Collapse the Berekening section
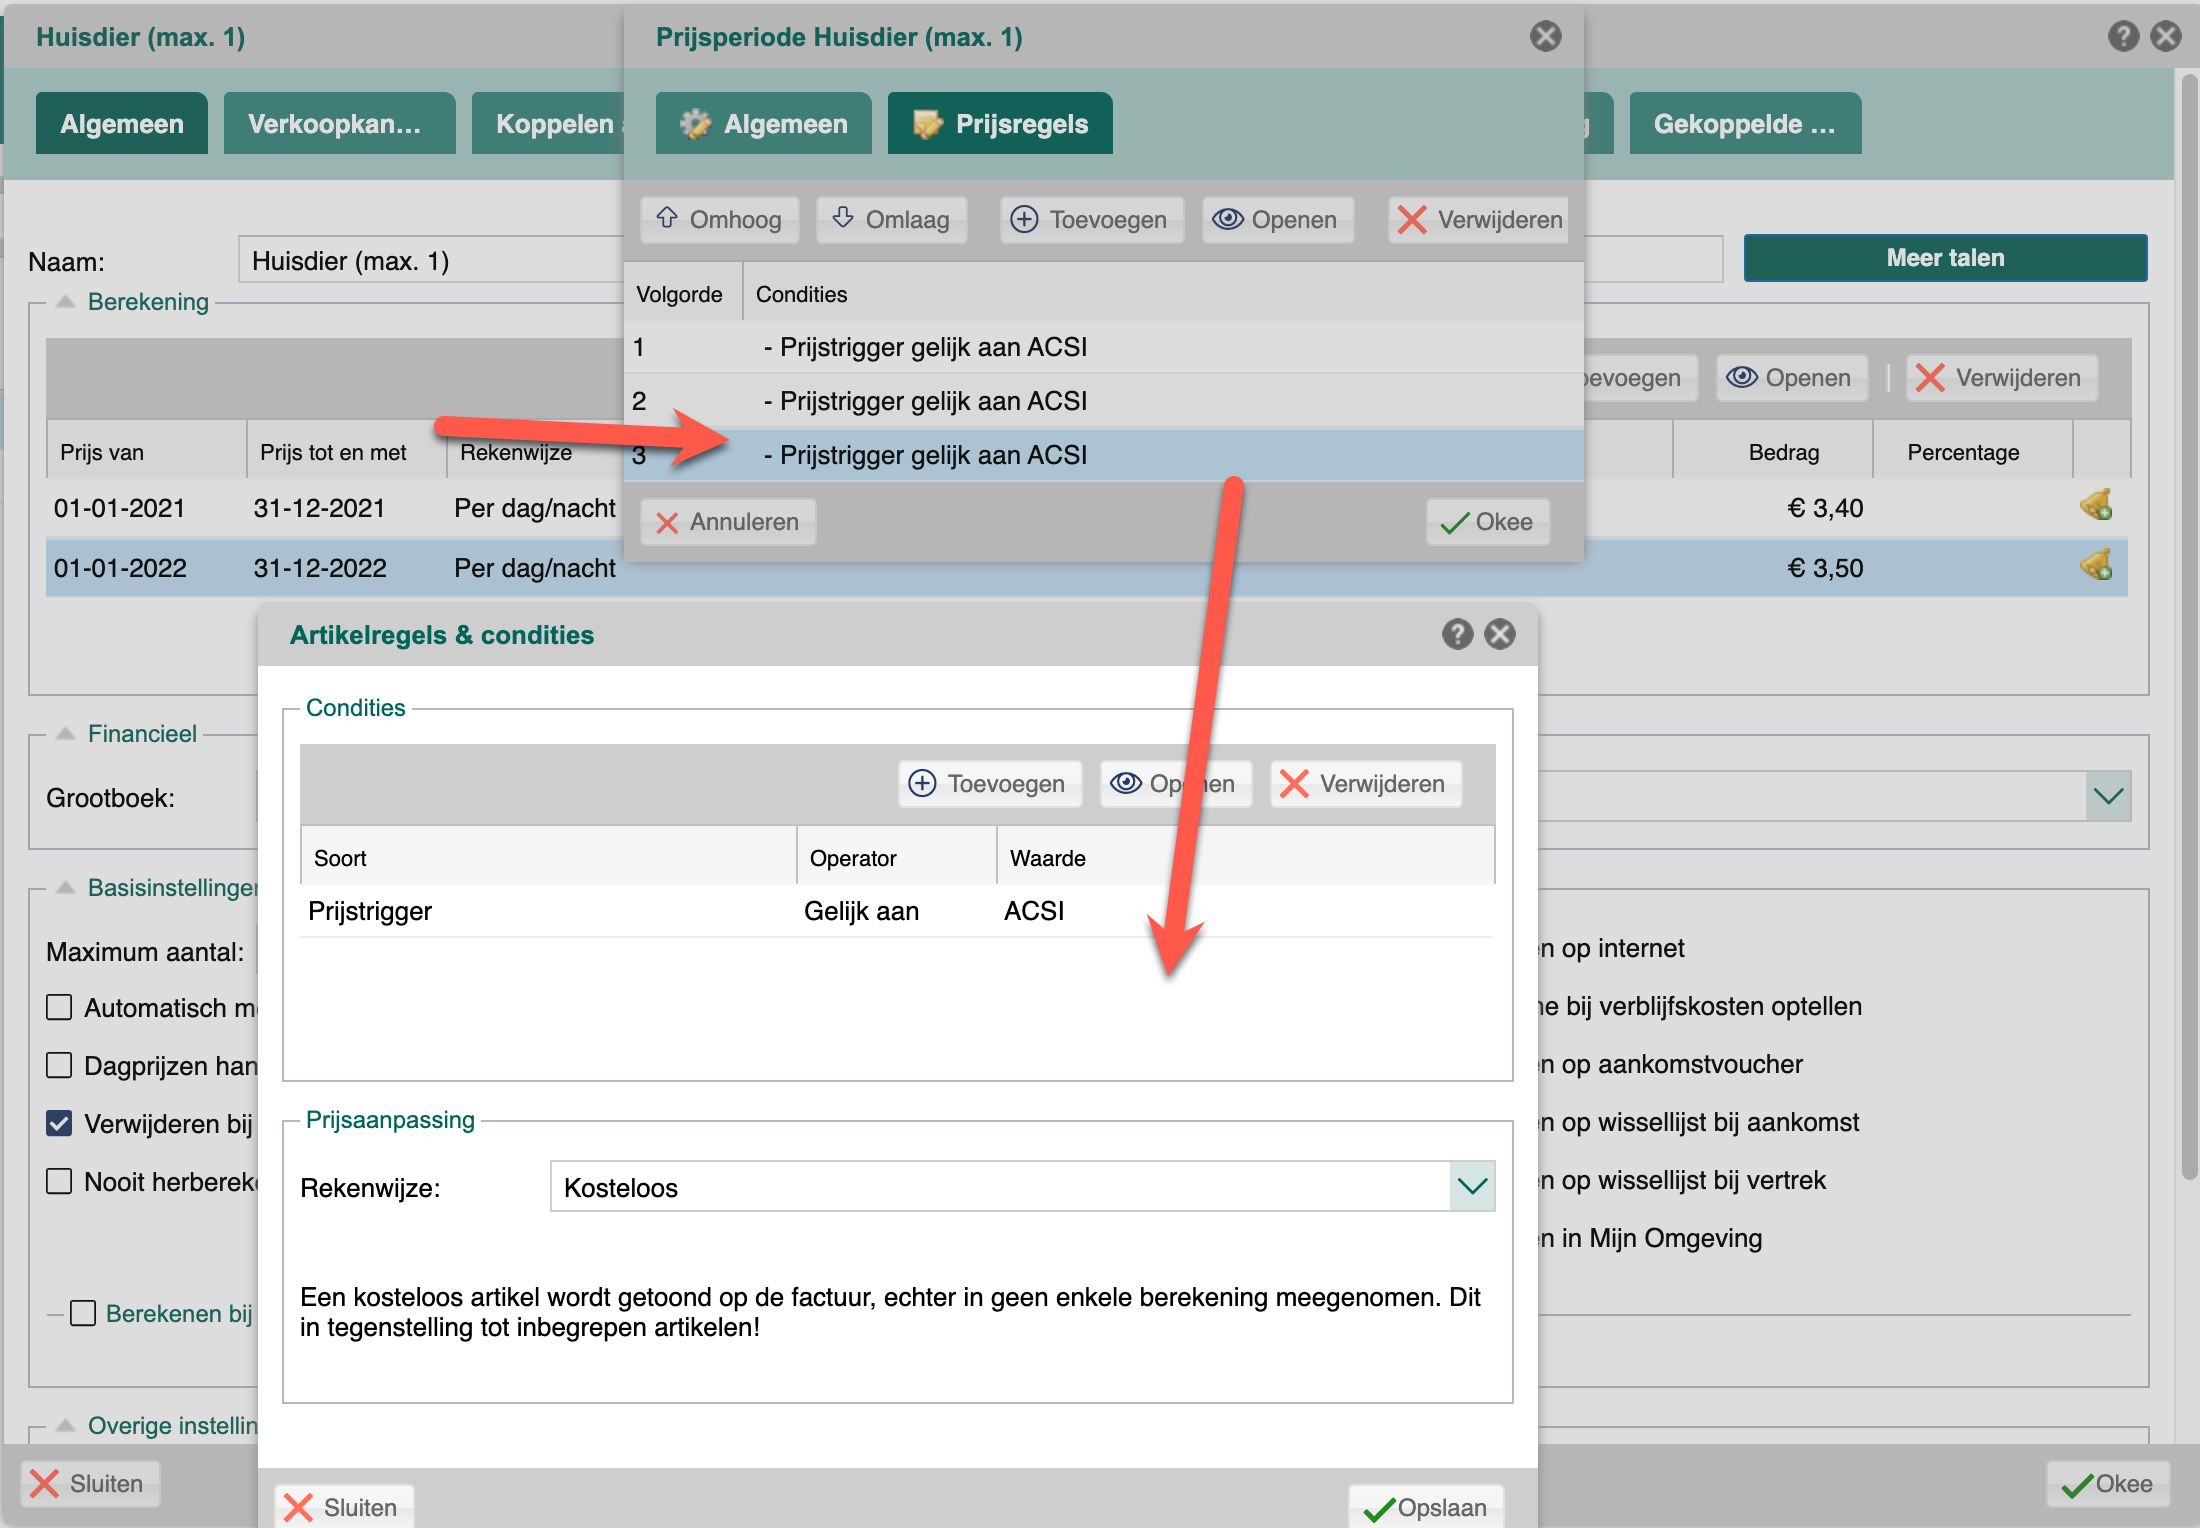Screen dimensions: 2200x1528 (x=66, y=302)
